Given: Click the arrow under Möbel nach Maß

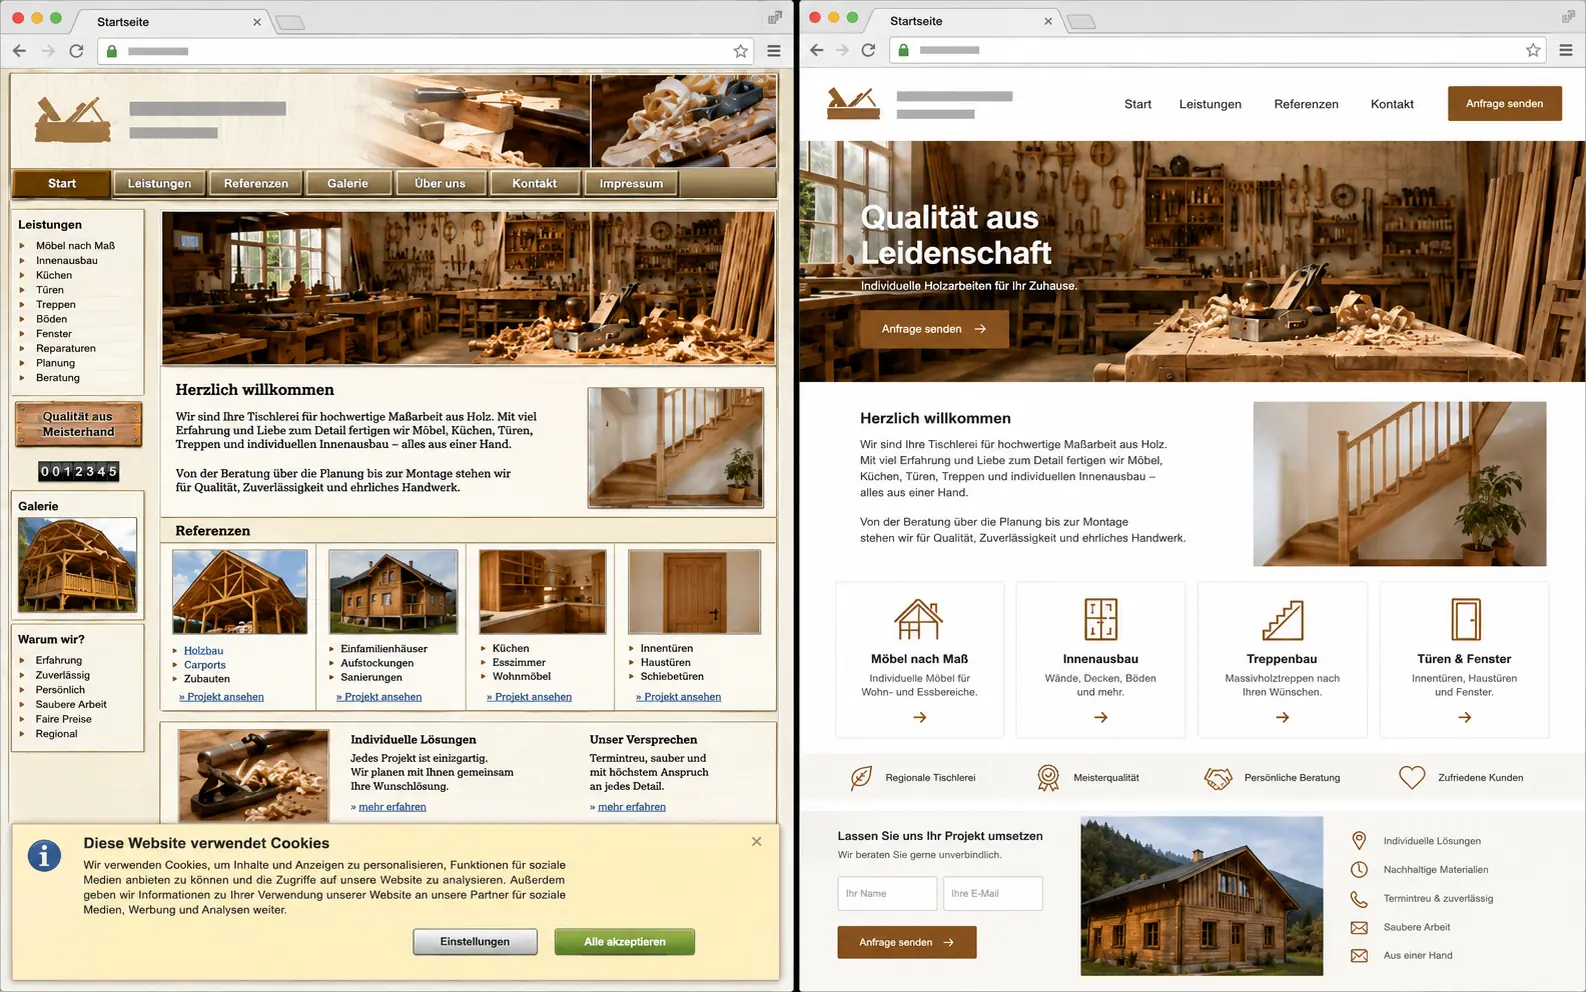Looking at the screenshot, I should coord(919,717).
